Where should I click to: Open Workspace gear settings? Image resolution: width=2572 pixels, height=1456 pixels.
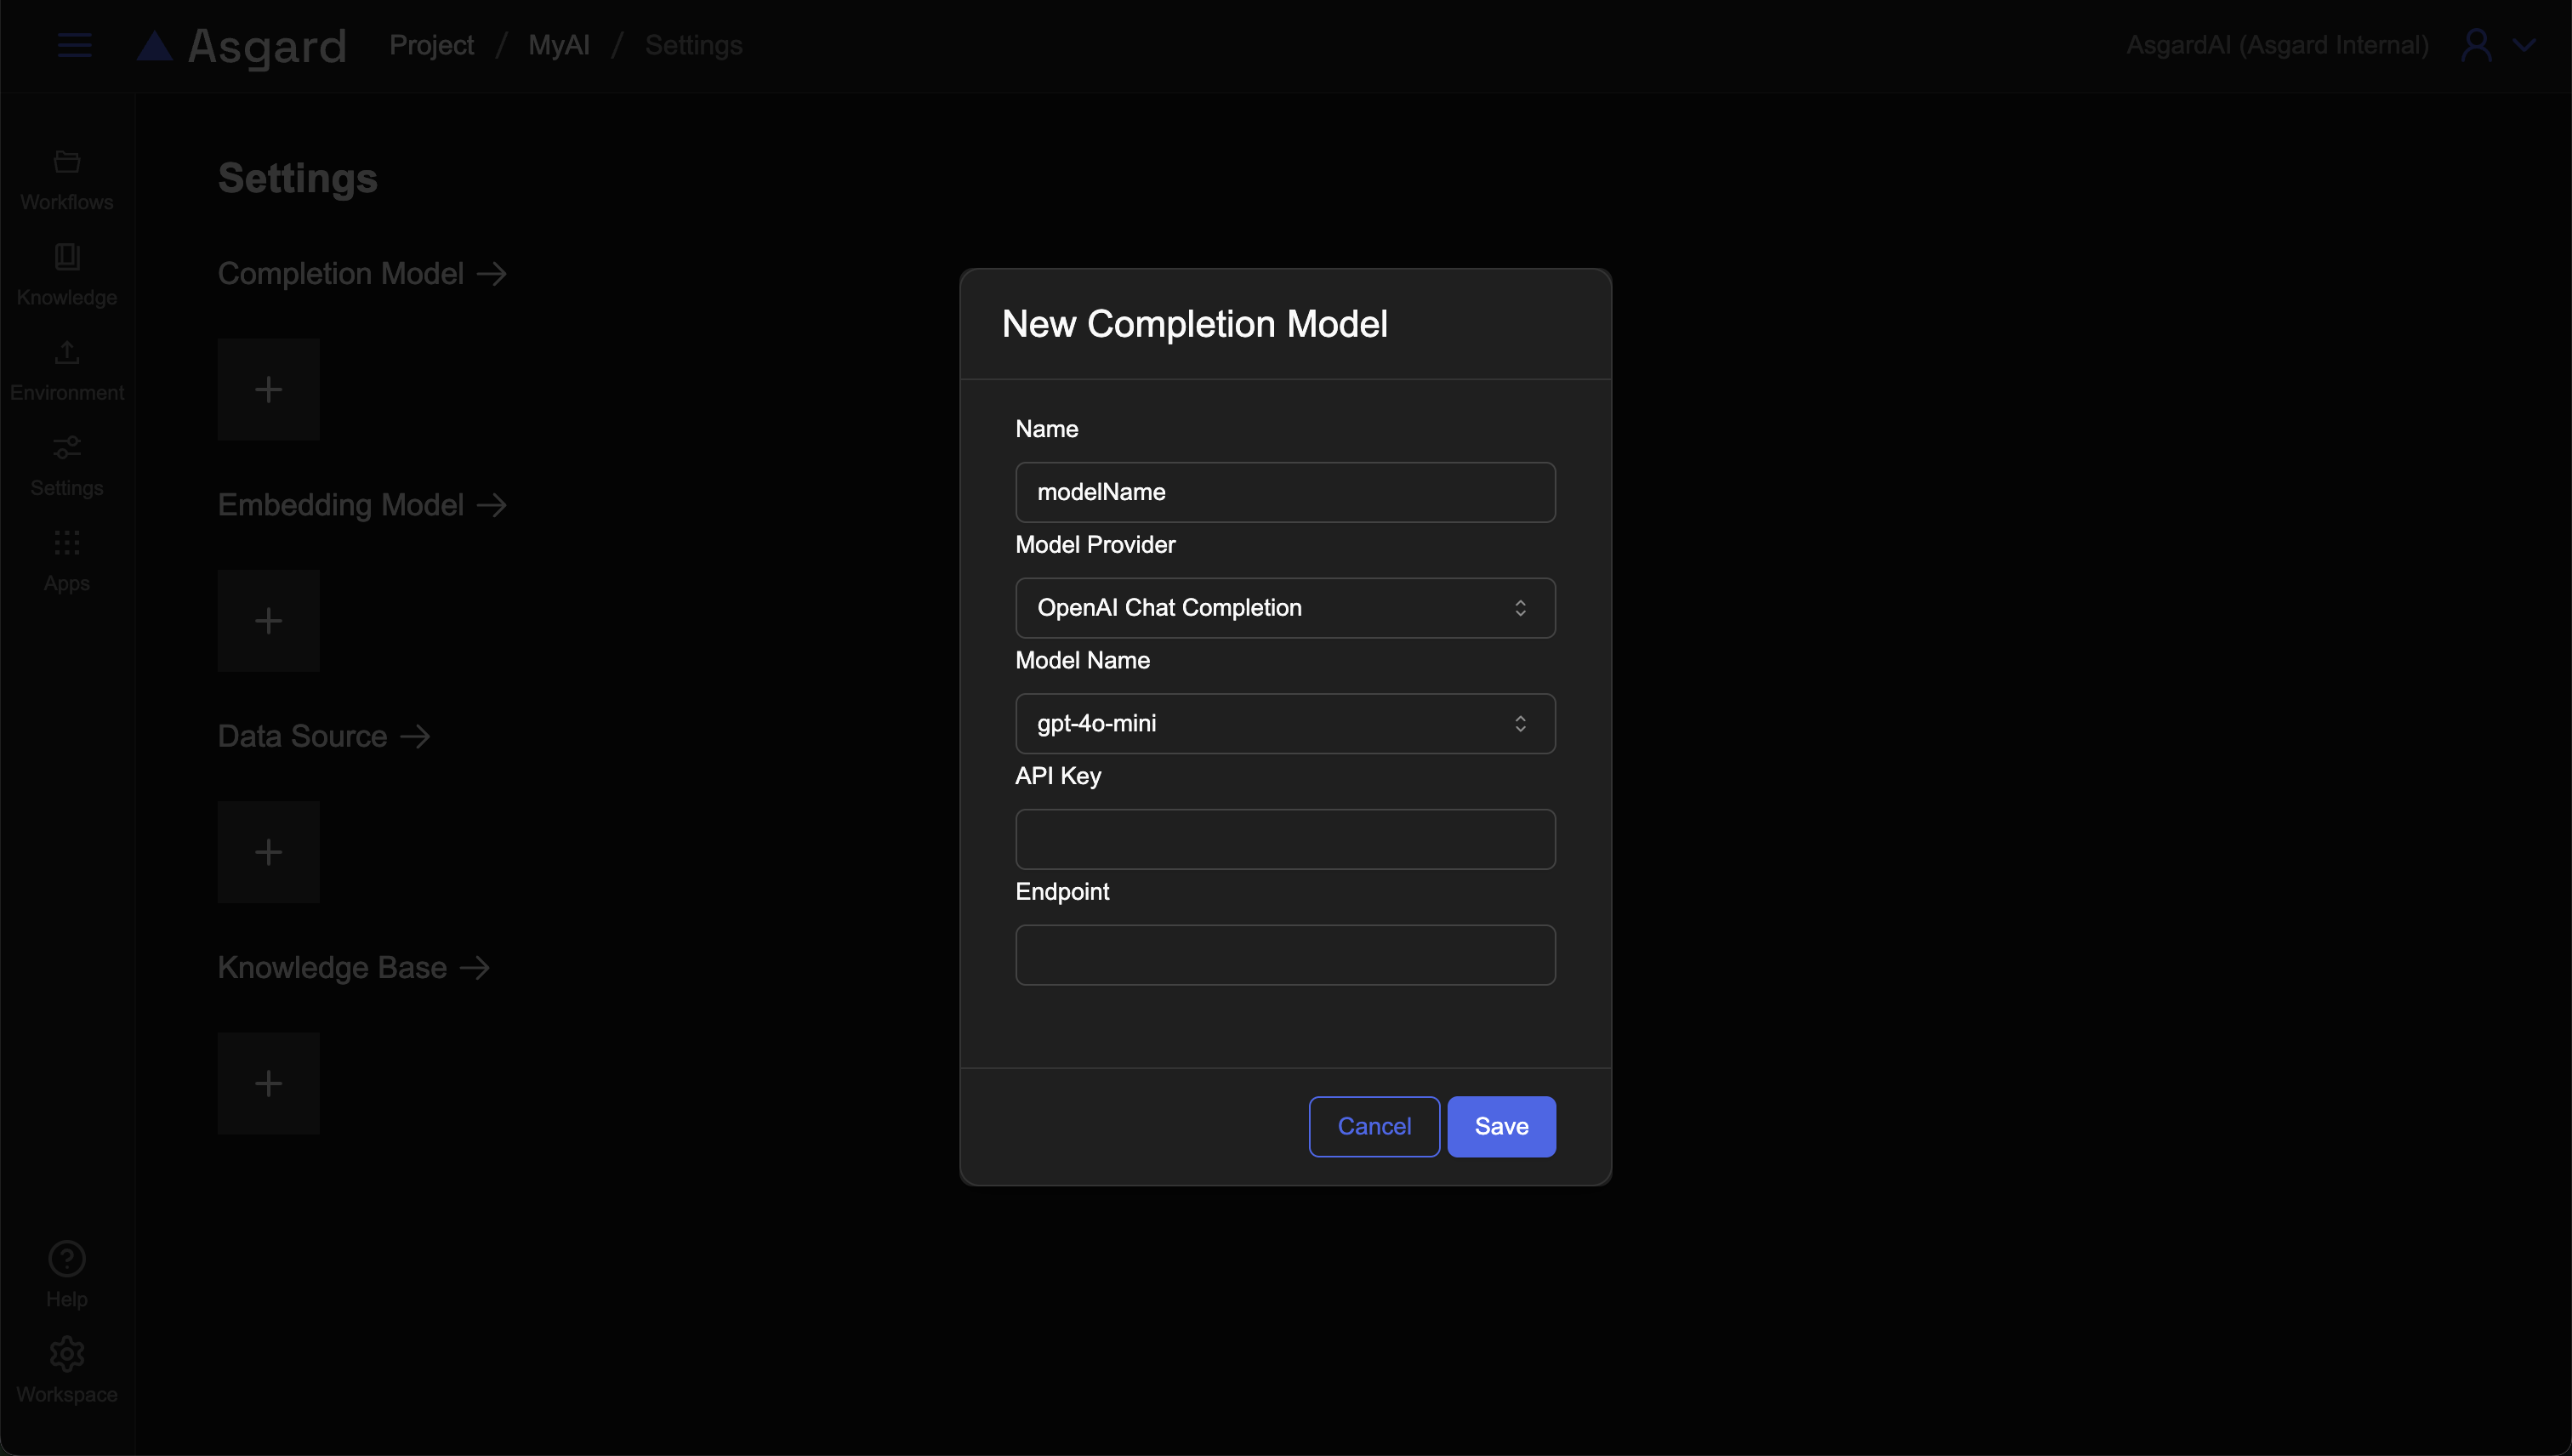67,1369
